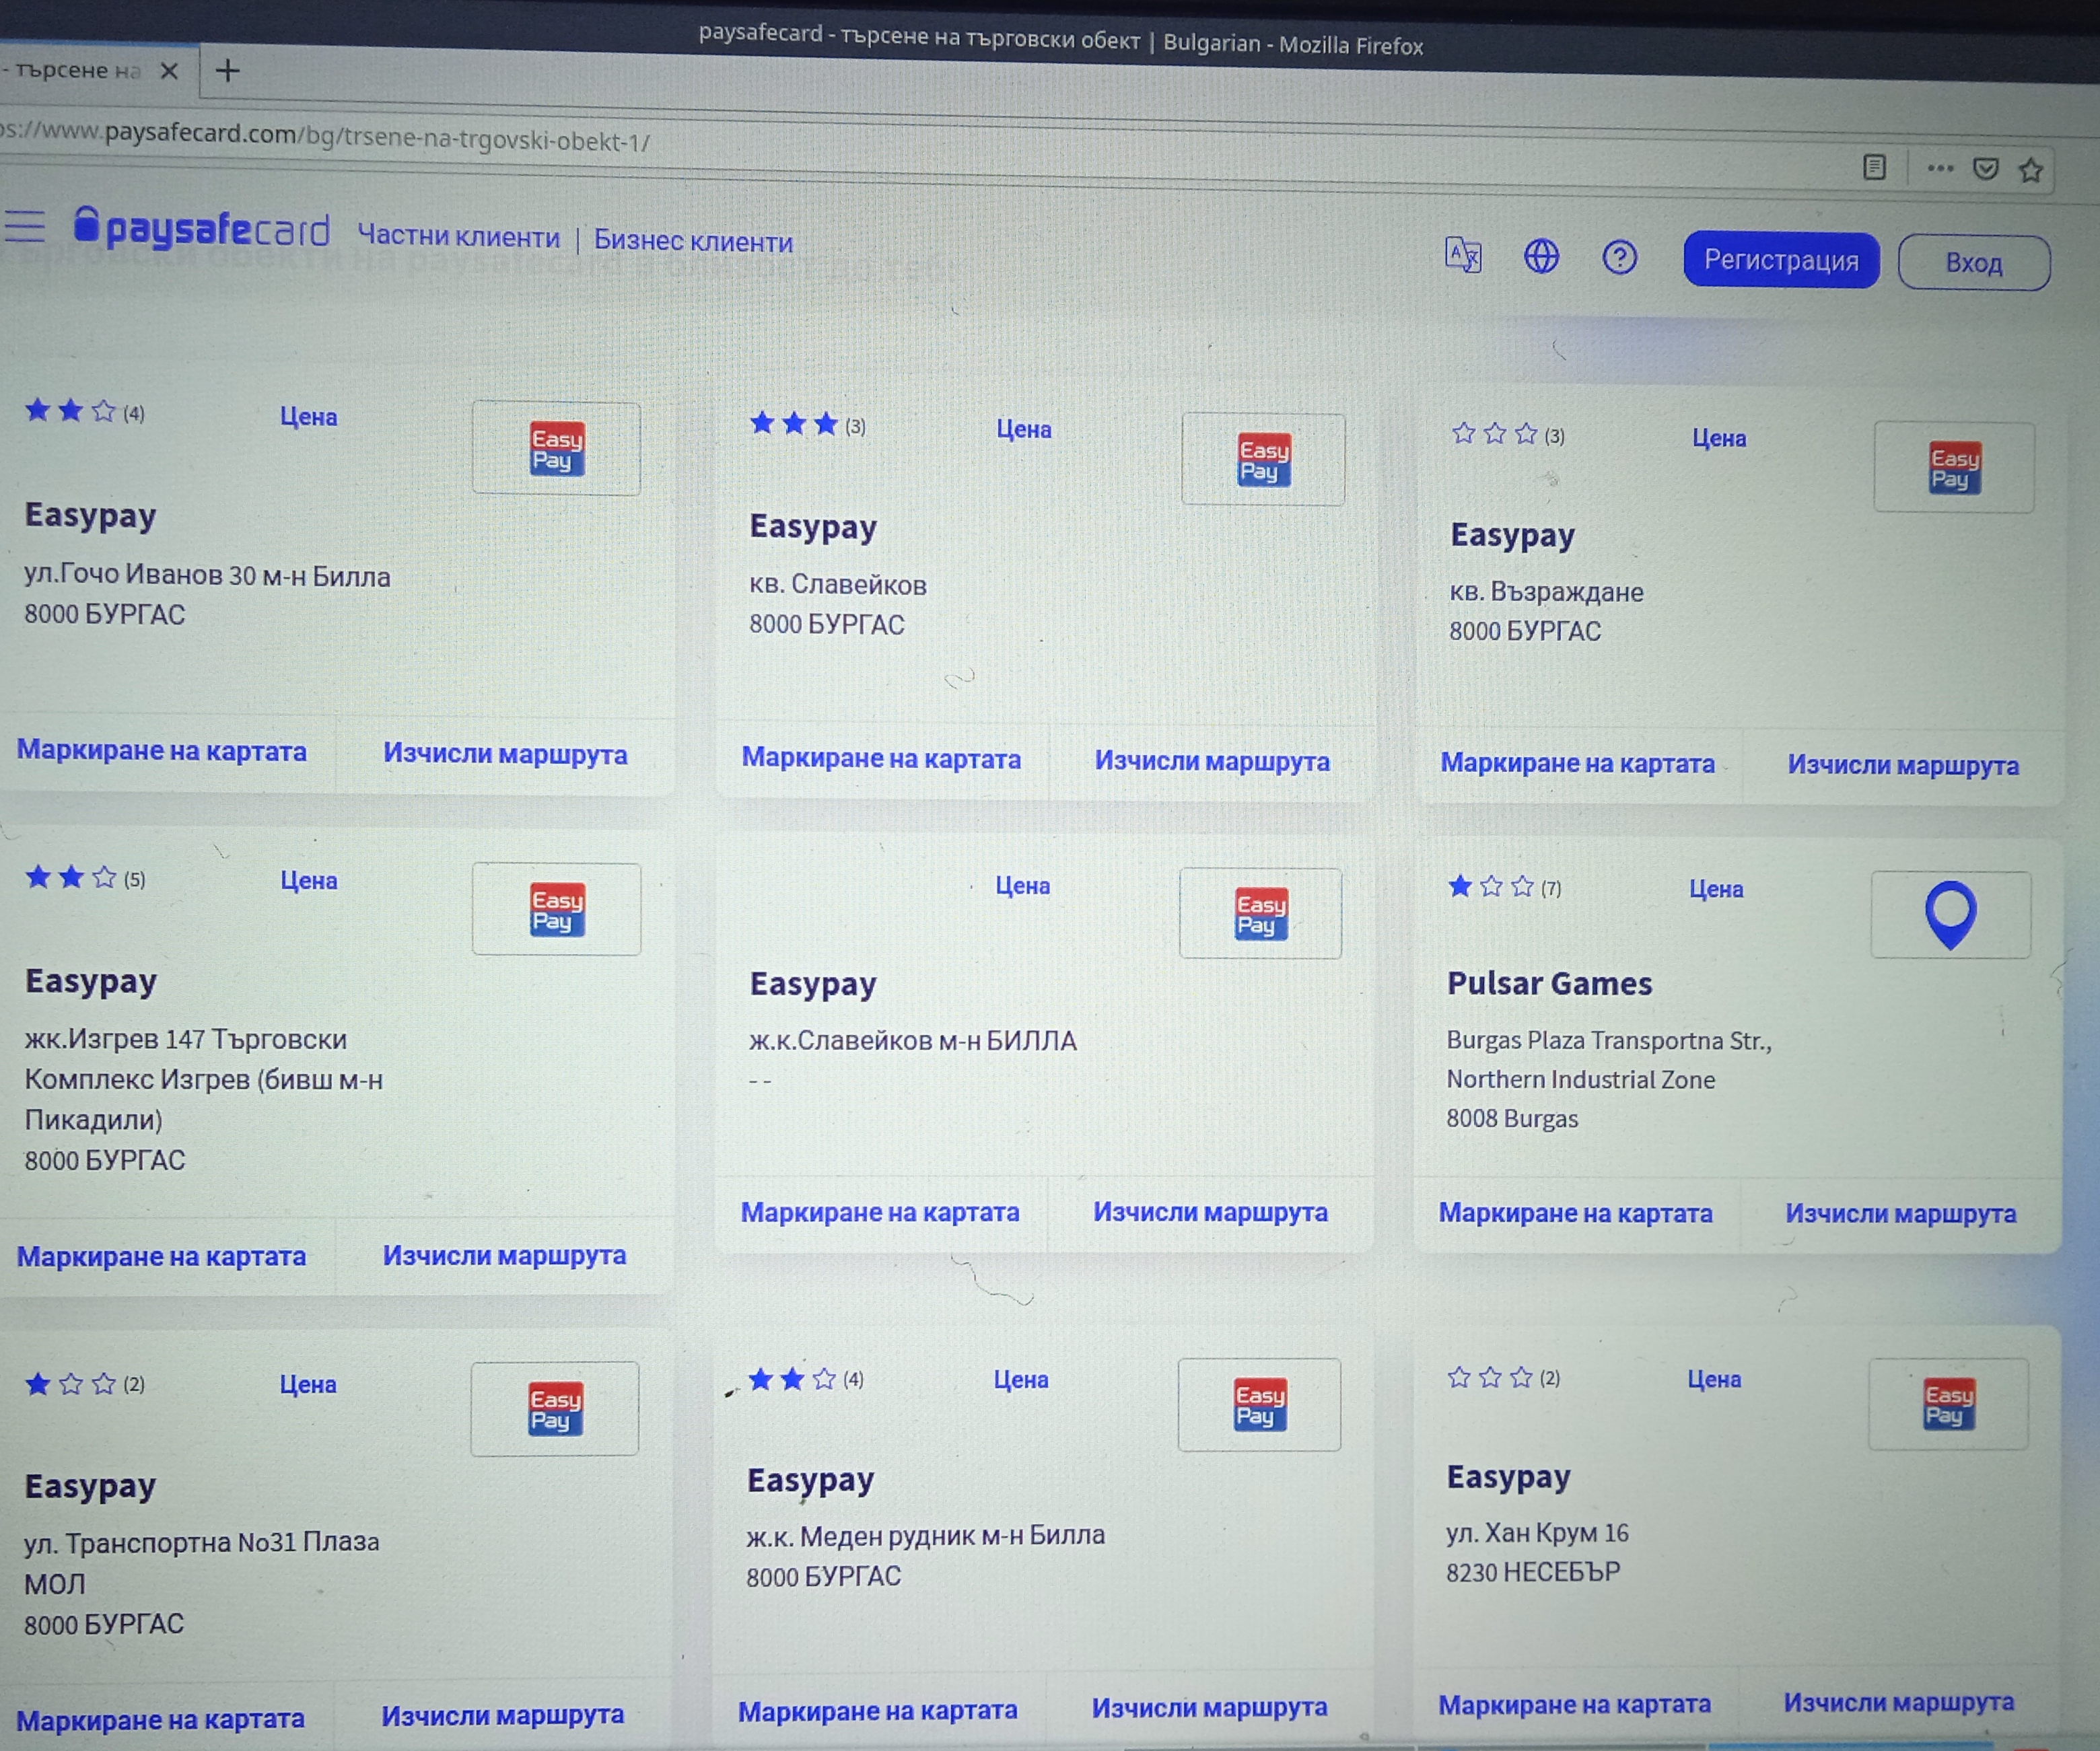Switch to Бизнес клиенти section
The image size is (2100, 1751).
click(x=693, y=241)
